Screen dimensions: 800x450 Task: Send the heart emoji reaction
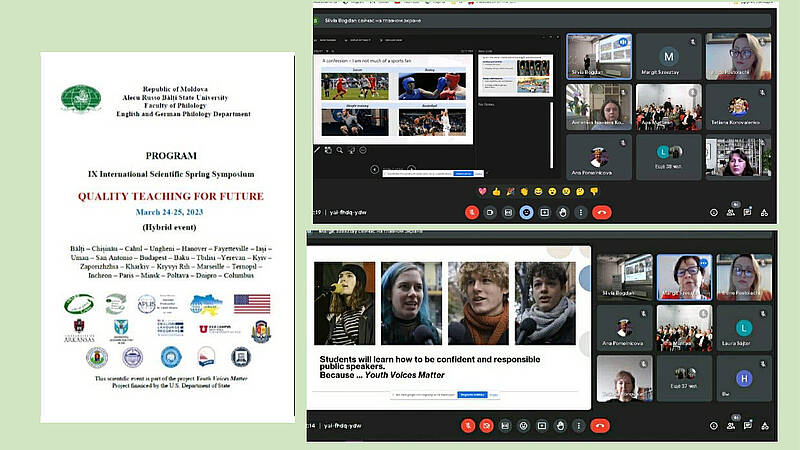pyautogui.click(x=482, y=191)
